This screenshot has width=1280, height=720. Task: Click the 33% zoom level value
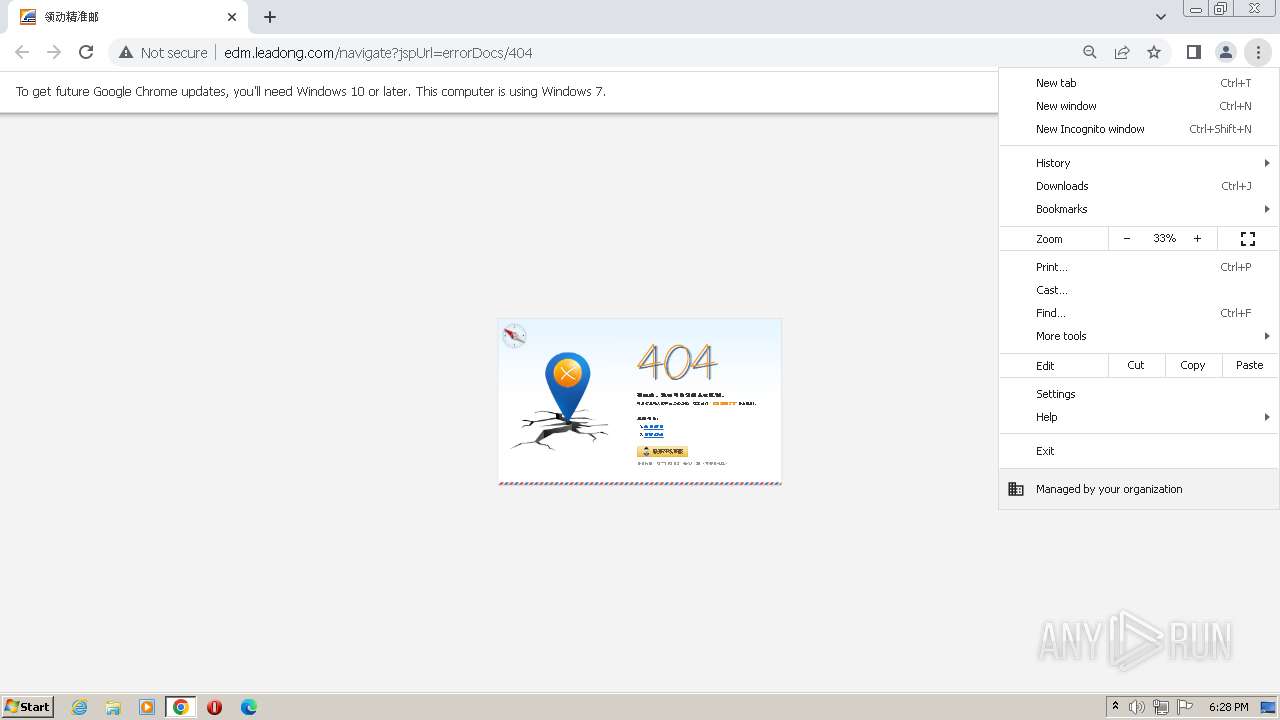1164,238
